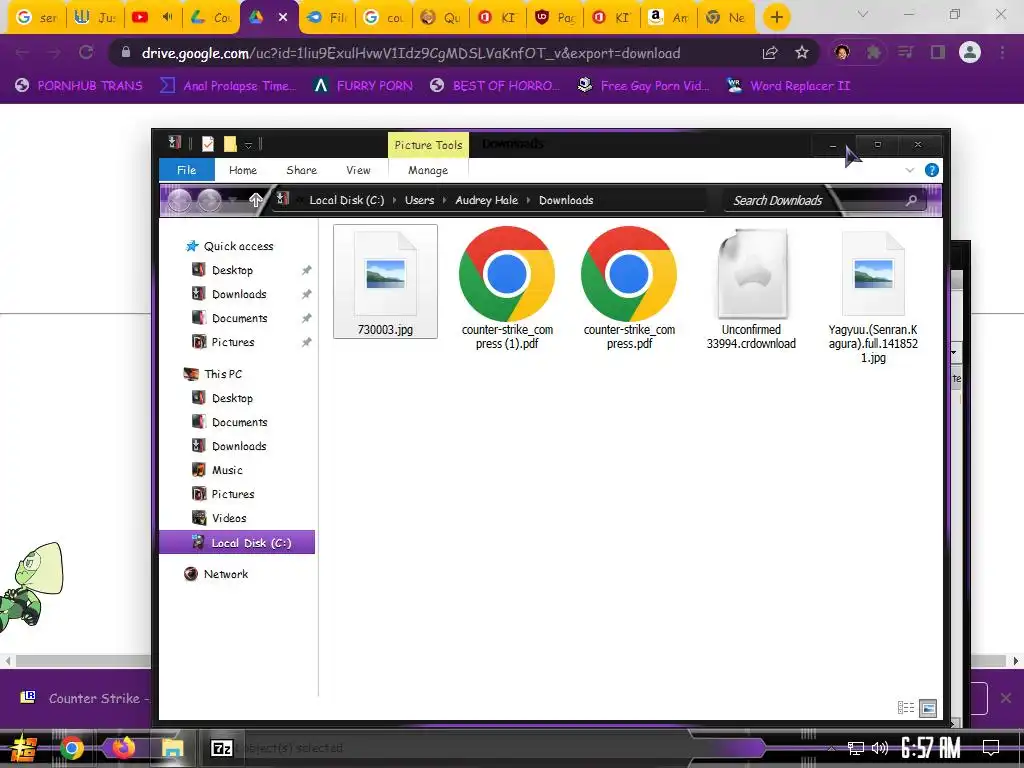
Task: Expand the ribbon with the chevron arrow
Action: 910,170
